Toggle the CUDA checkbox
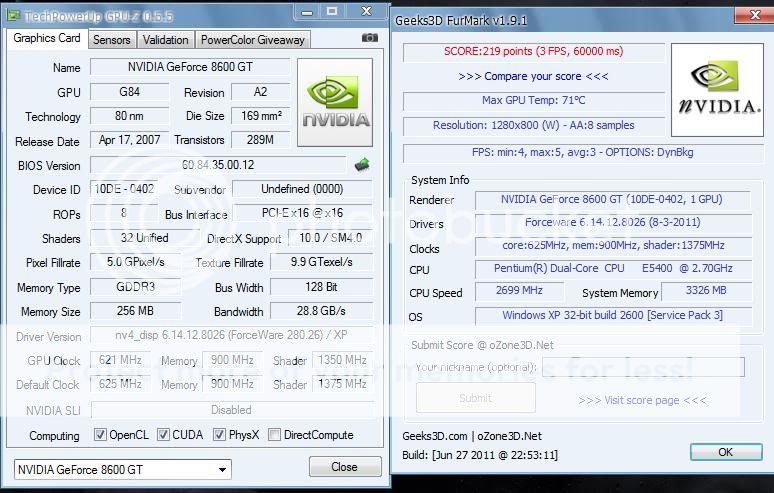 click(x=163, y=435)
